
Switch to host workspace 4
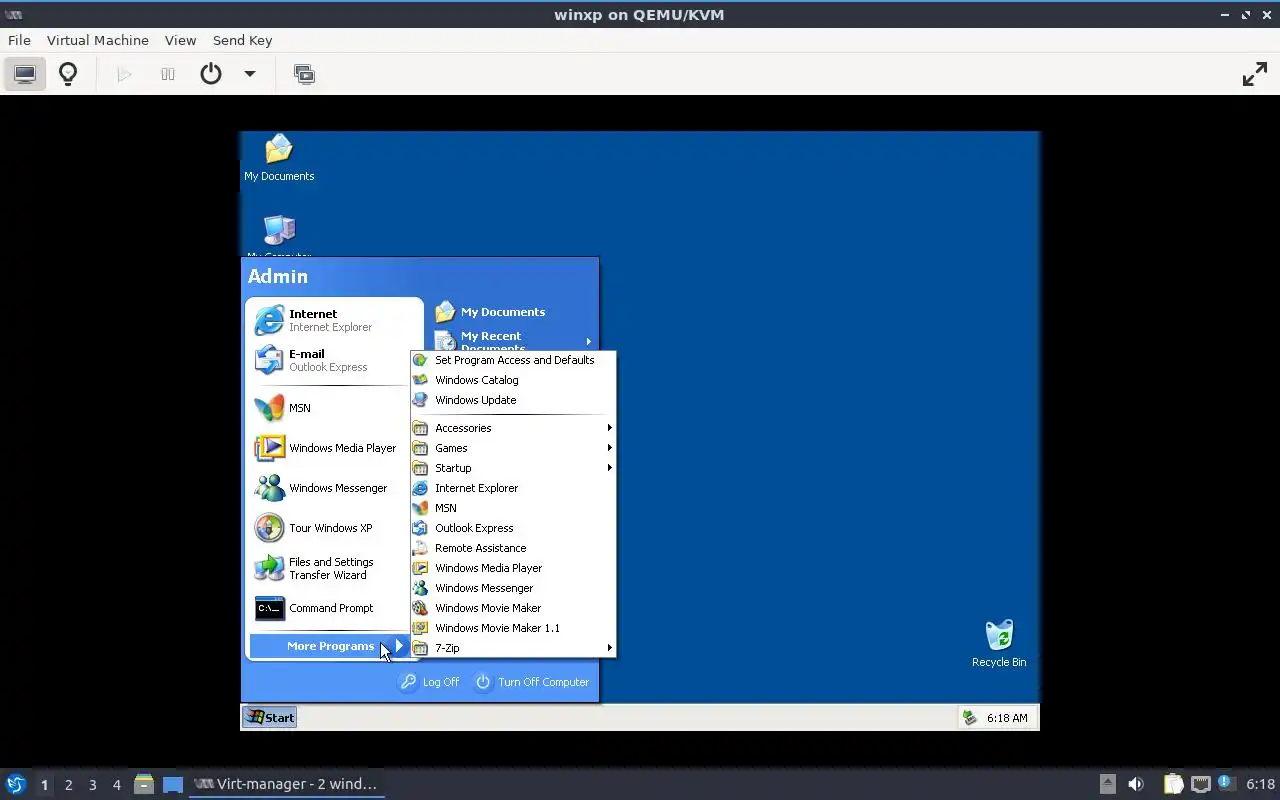(117, 785)
